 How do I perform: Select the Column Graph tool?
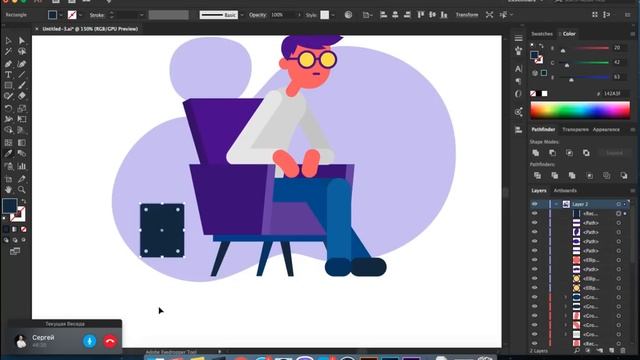pos(22,166)
